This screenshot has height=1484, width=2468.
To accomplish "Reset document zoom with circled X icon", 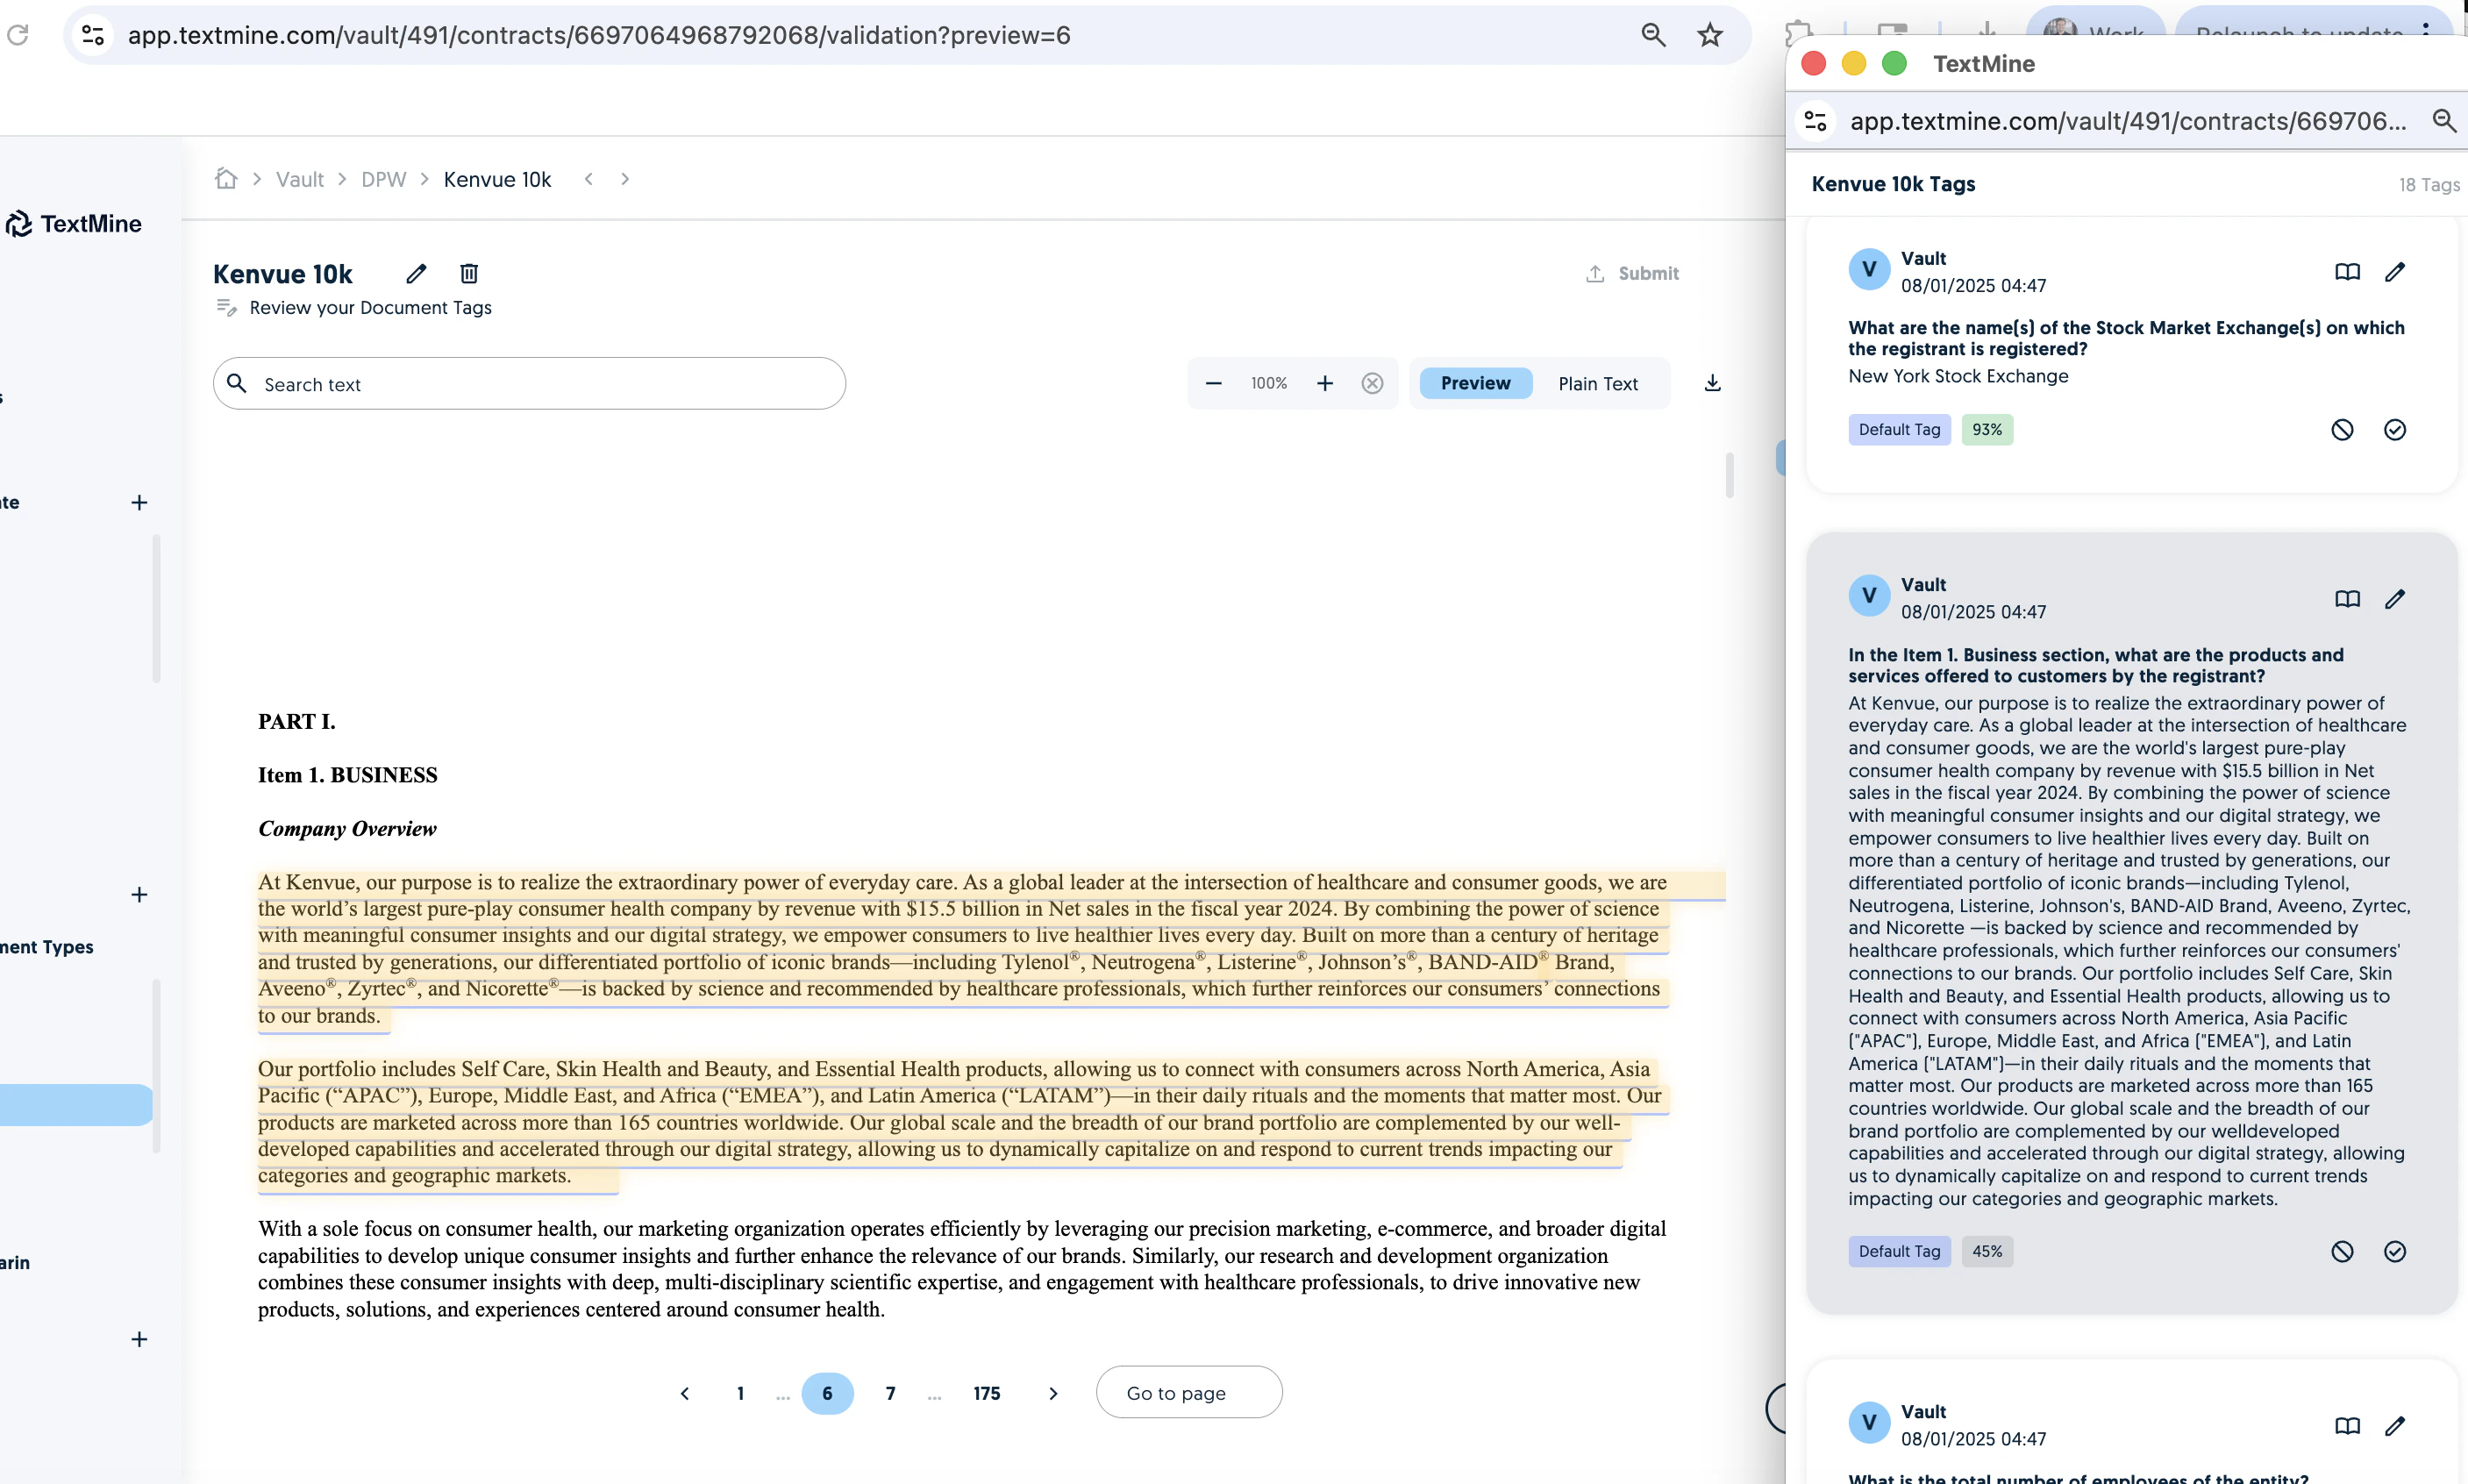I will click(x=1372, y=383).
